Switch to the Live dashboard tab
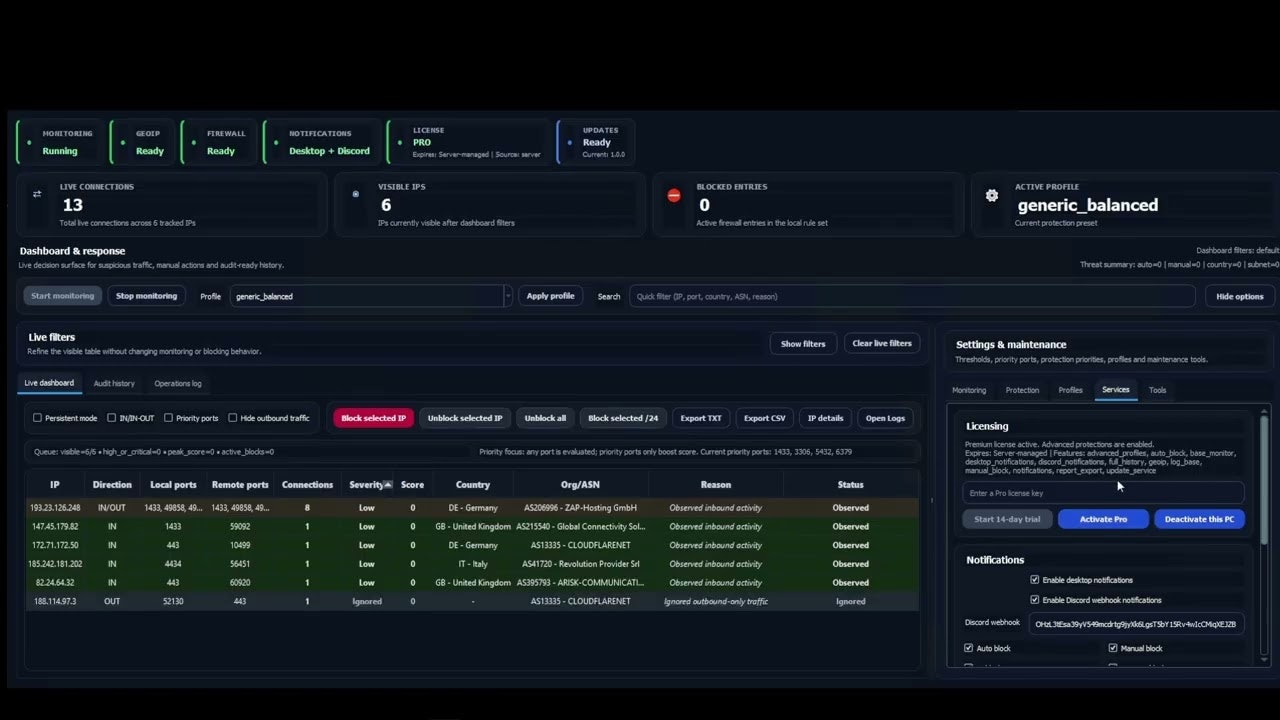Screen dimensions: 1280x720 49,383
